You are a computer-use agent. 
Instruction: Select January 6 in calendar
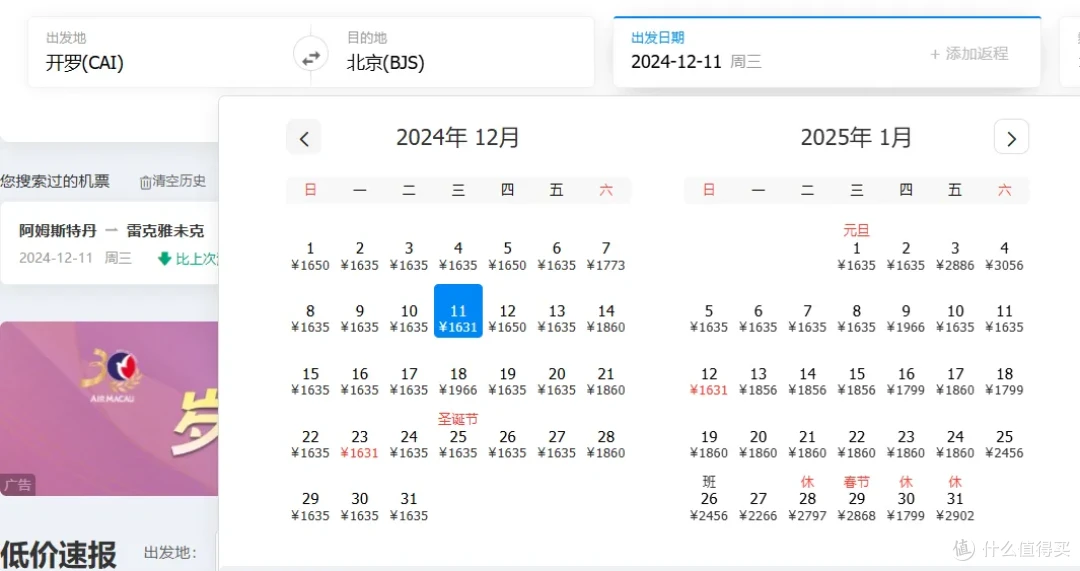click(758, 319)
